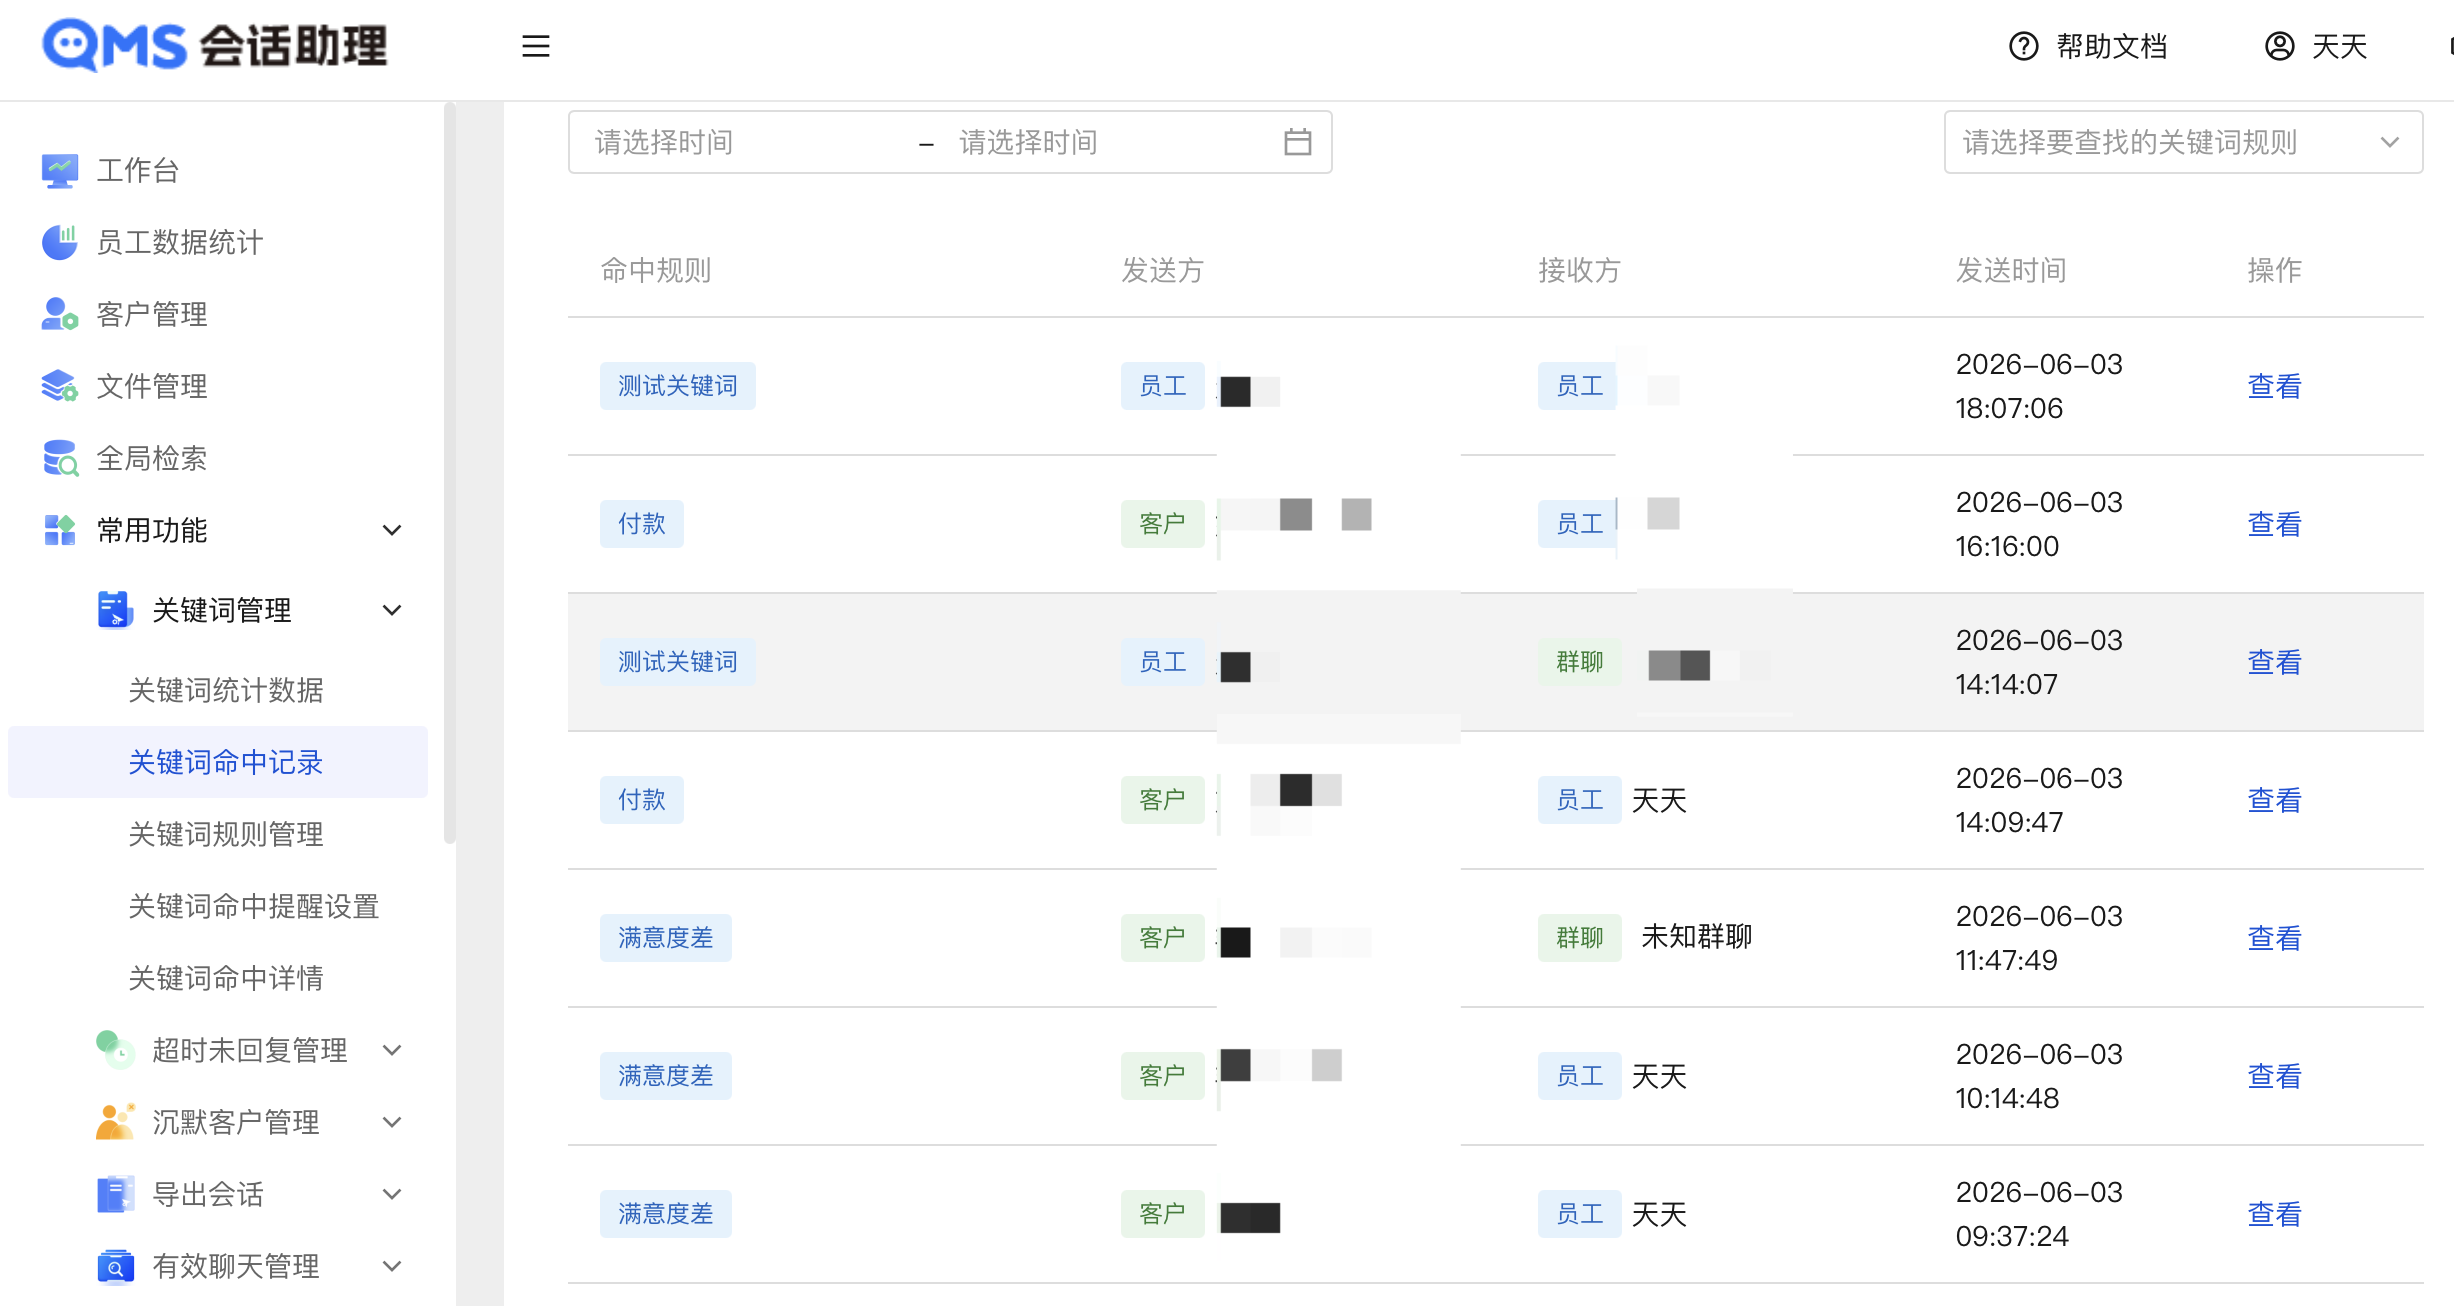Click 查看 for the 16:16:00 record
The image size is (2454, 1306).
point(2274,524)
